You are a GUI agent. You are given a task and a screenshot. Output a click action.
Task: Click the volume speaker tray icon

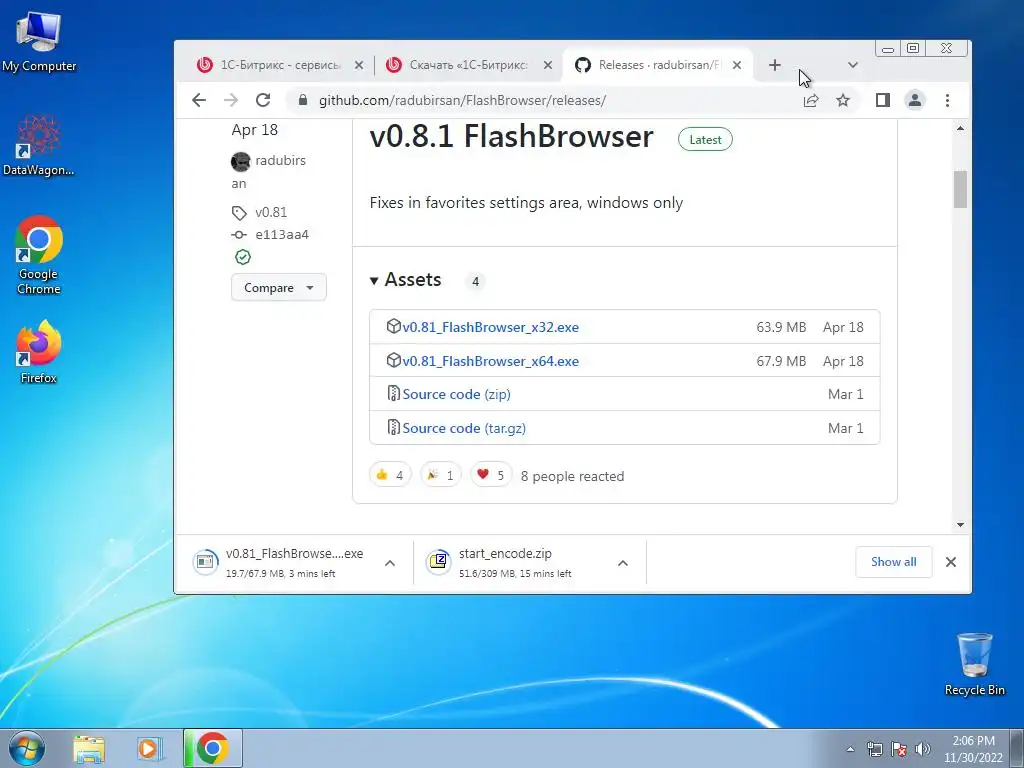(923, 749)
